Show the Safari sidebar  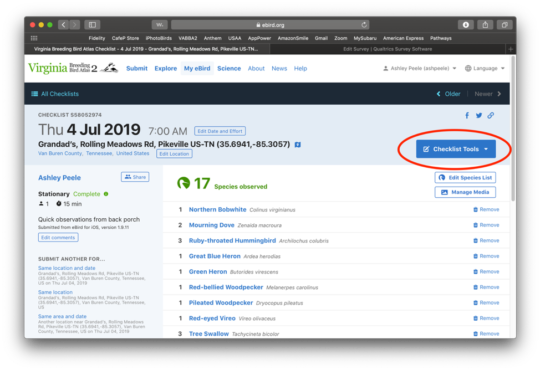pos(92,25)
